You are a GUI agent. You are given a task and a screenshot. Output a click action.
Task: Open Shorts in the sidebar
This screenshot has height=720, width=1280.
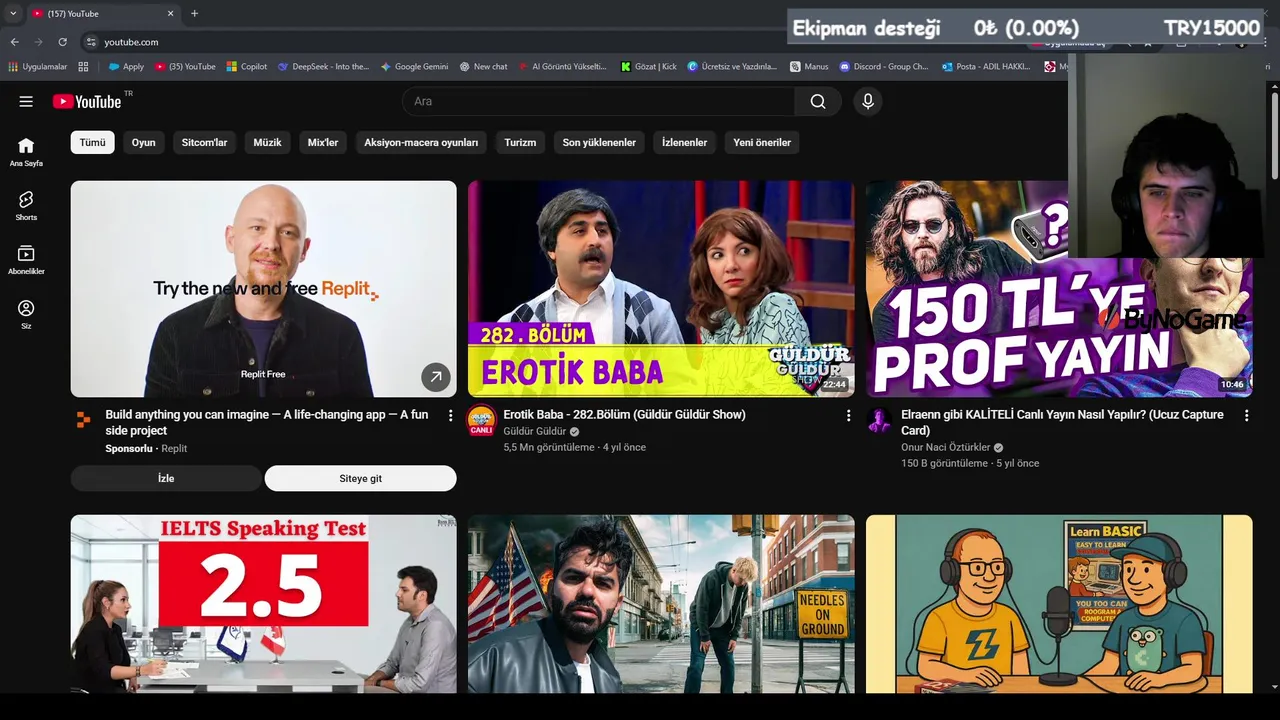coord(26,206)
